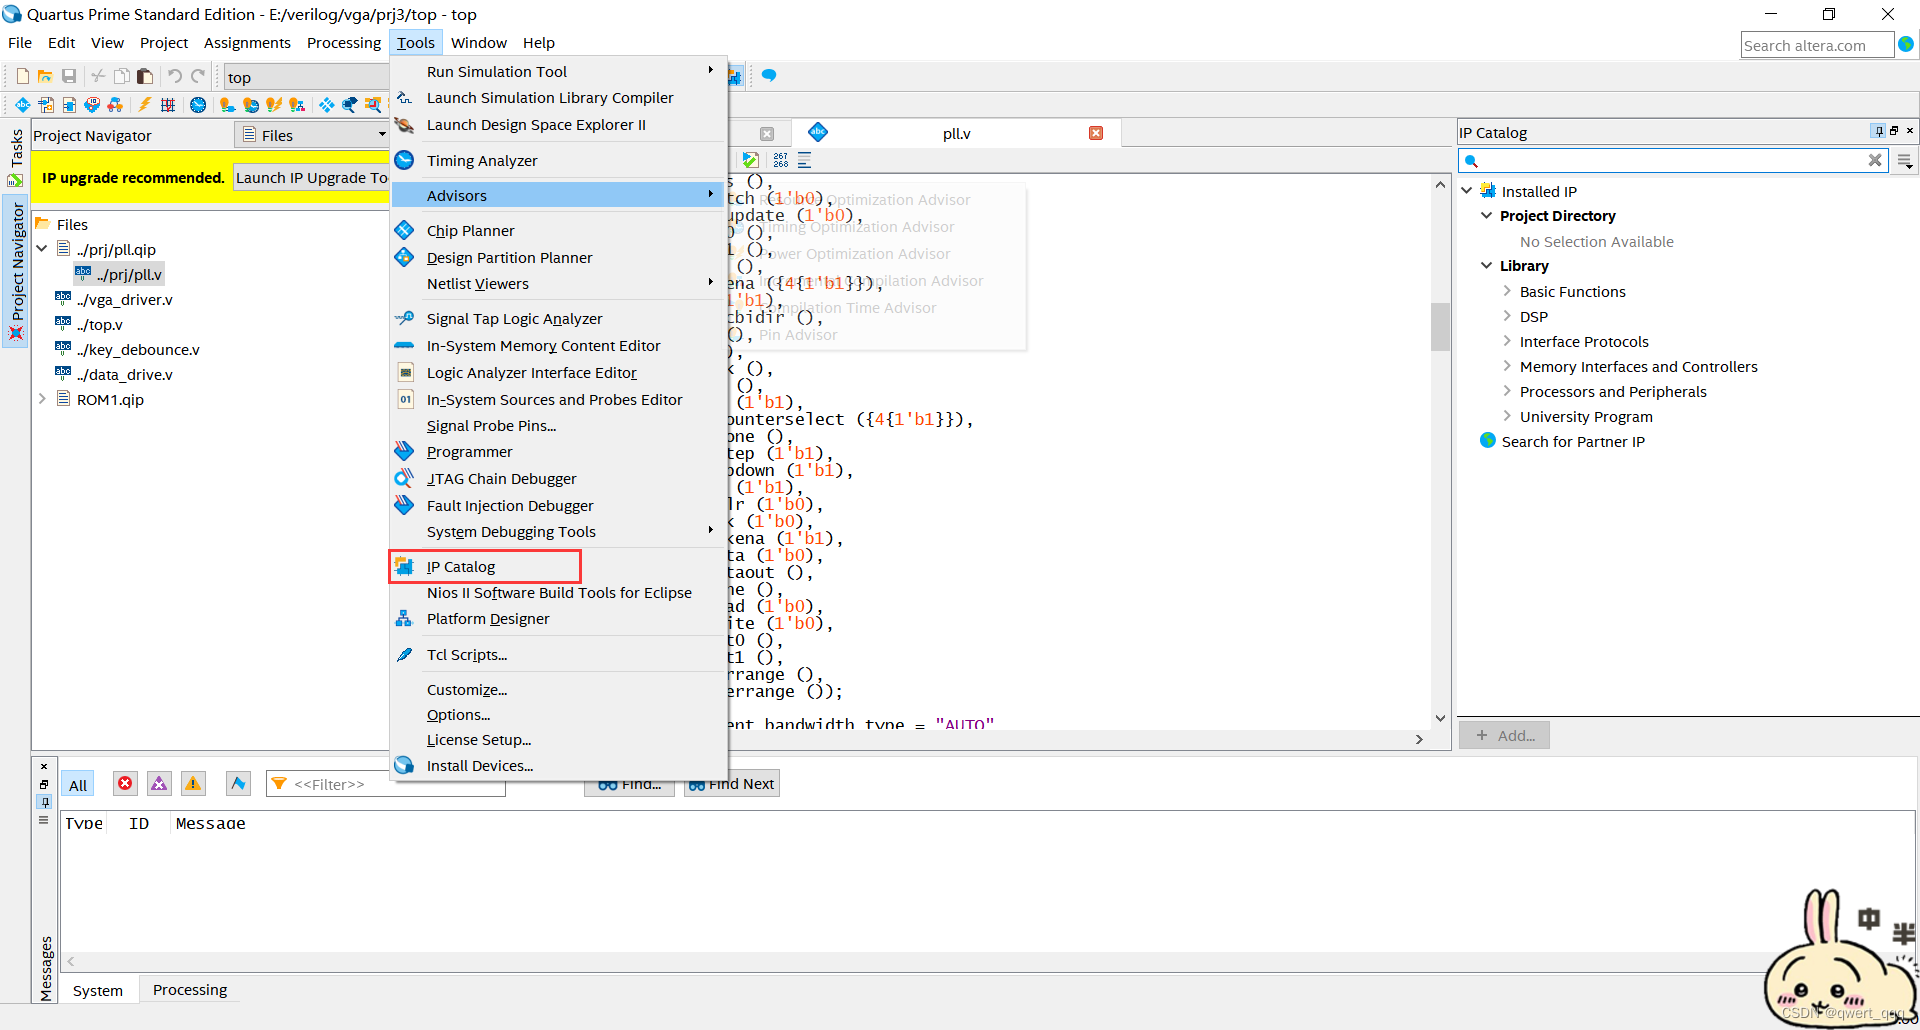Collapse the Installed IP node
Screen dimensions: 1920x1030
click(x=1467, y=191)
